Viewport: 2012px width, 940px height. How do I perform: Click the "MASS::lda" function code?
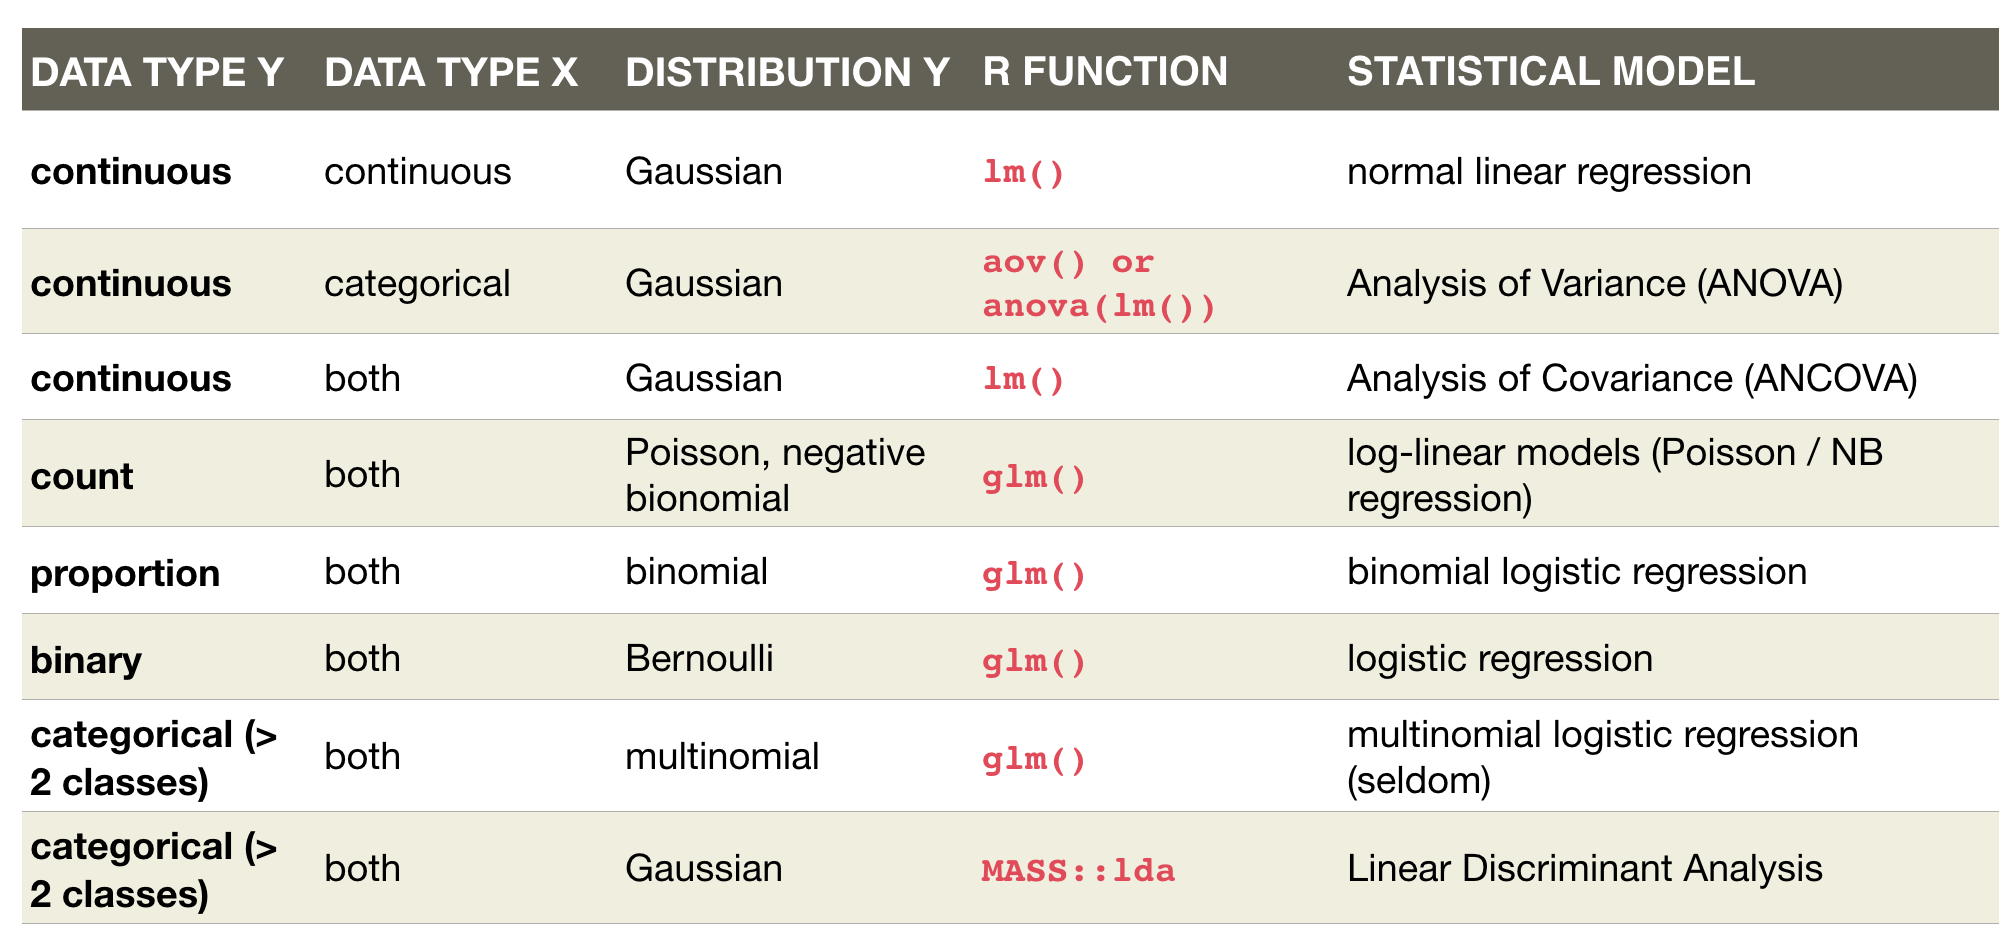tap(1078, 871)
